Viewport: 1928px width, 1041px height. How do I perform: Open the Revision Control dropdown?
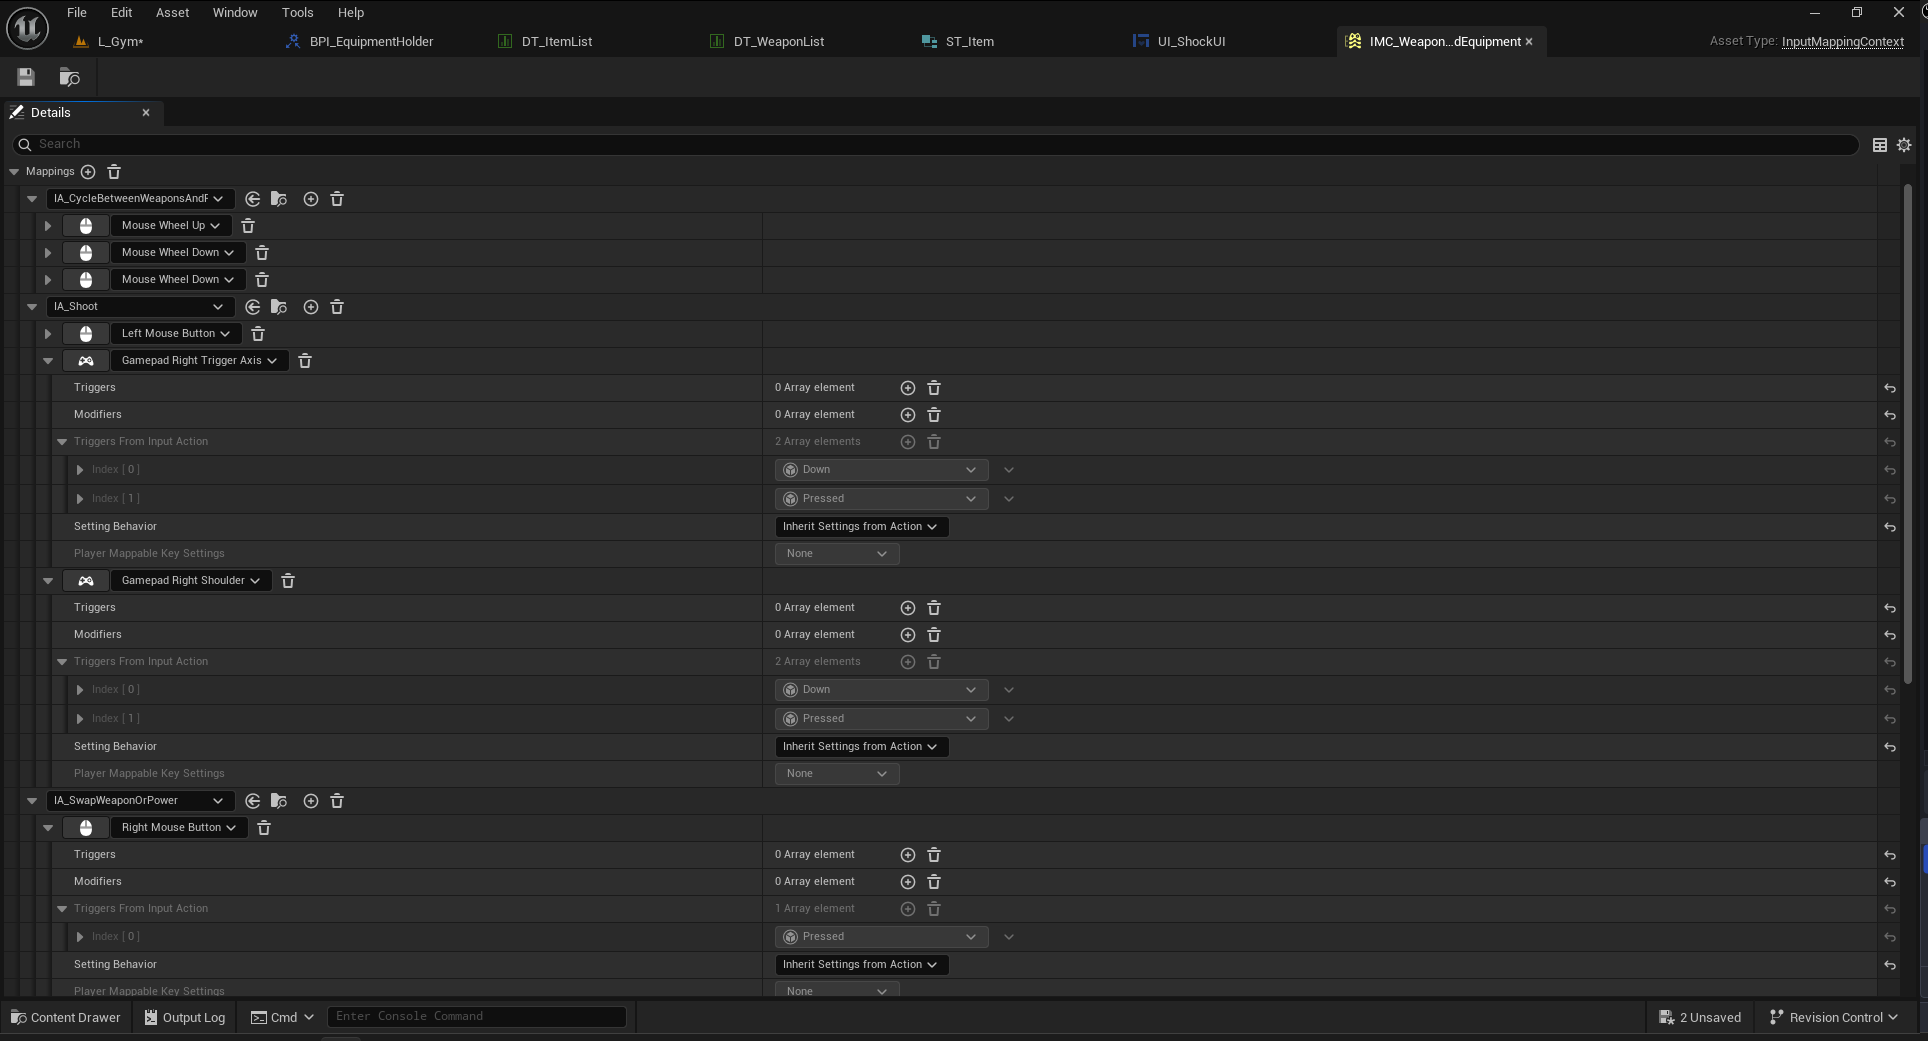coord(1834,1017)
